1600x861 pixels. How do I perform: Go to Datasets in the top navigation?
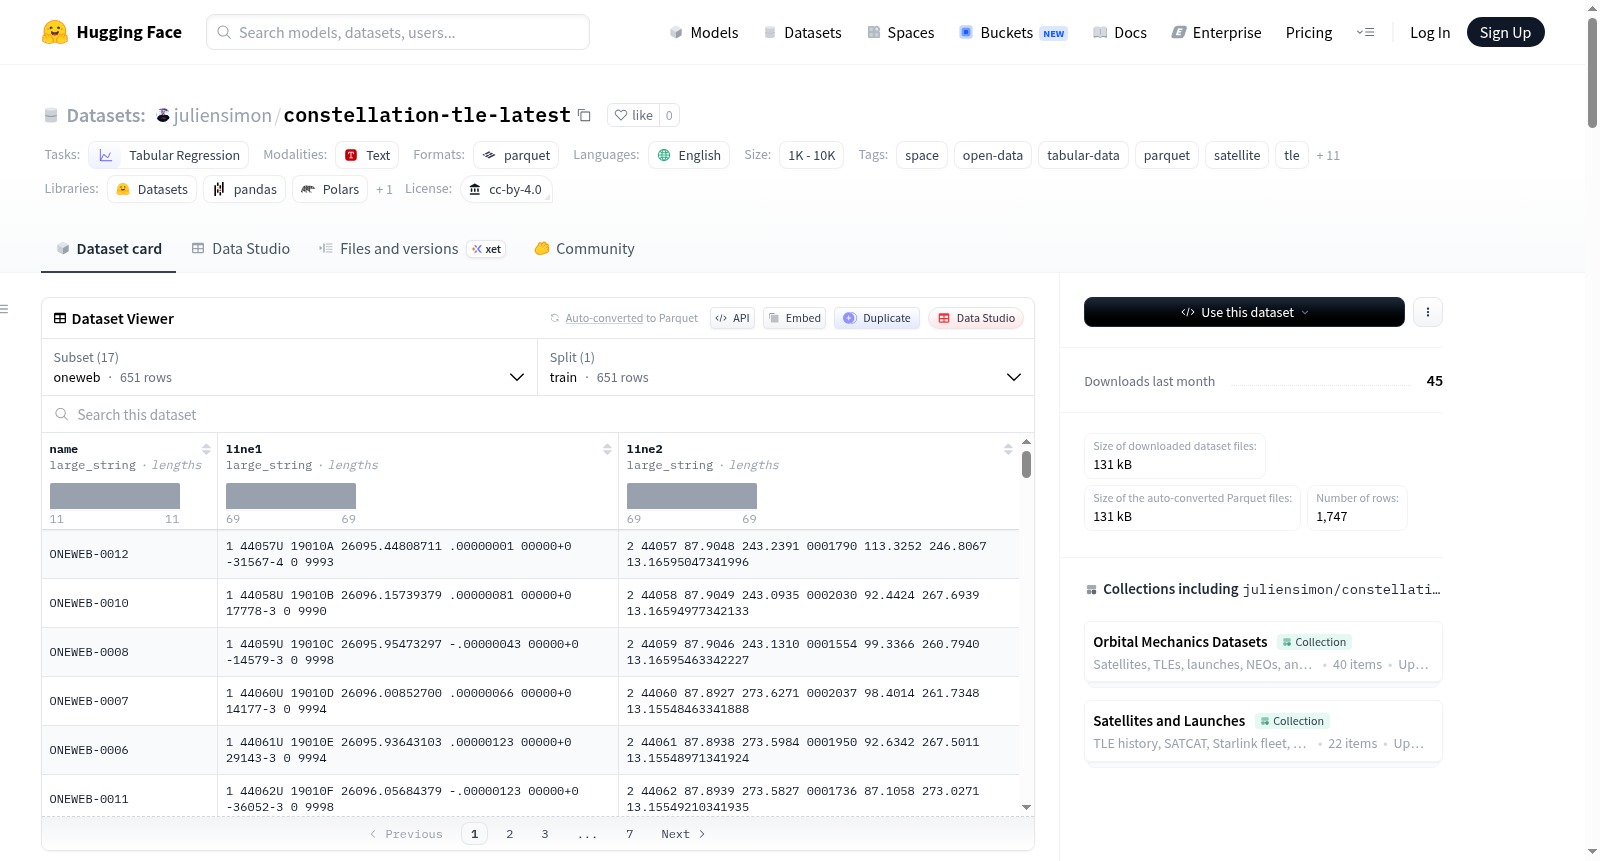pyautogui.click(x=803, y=32)
